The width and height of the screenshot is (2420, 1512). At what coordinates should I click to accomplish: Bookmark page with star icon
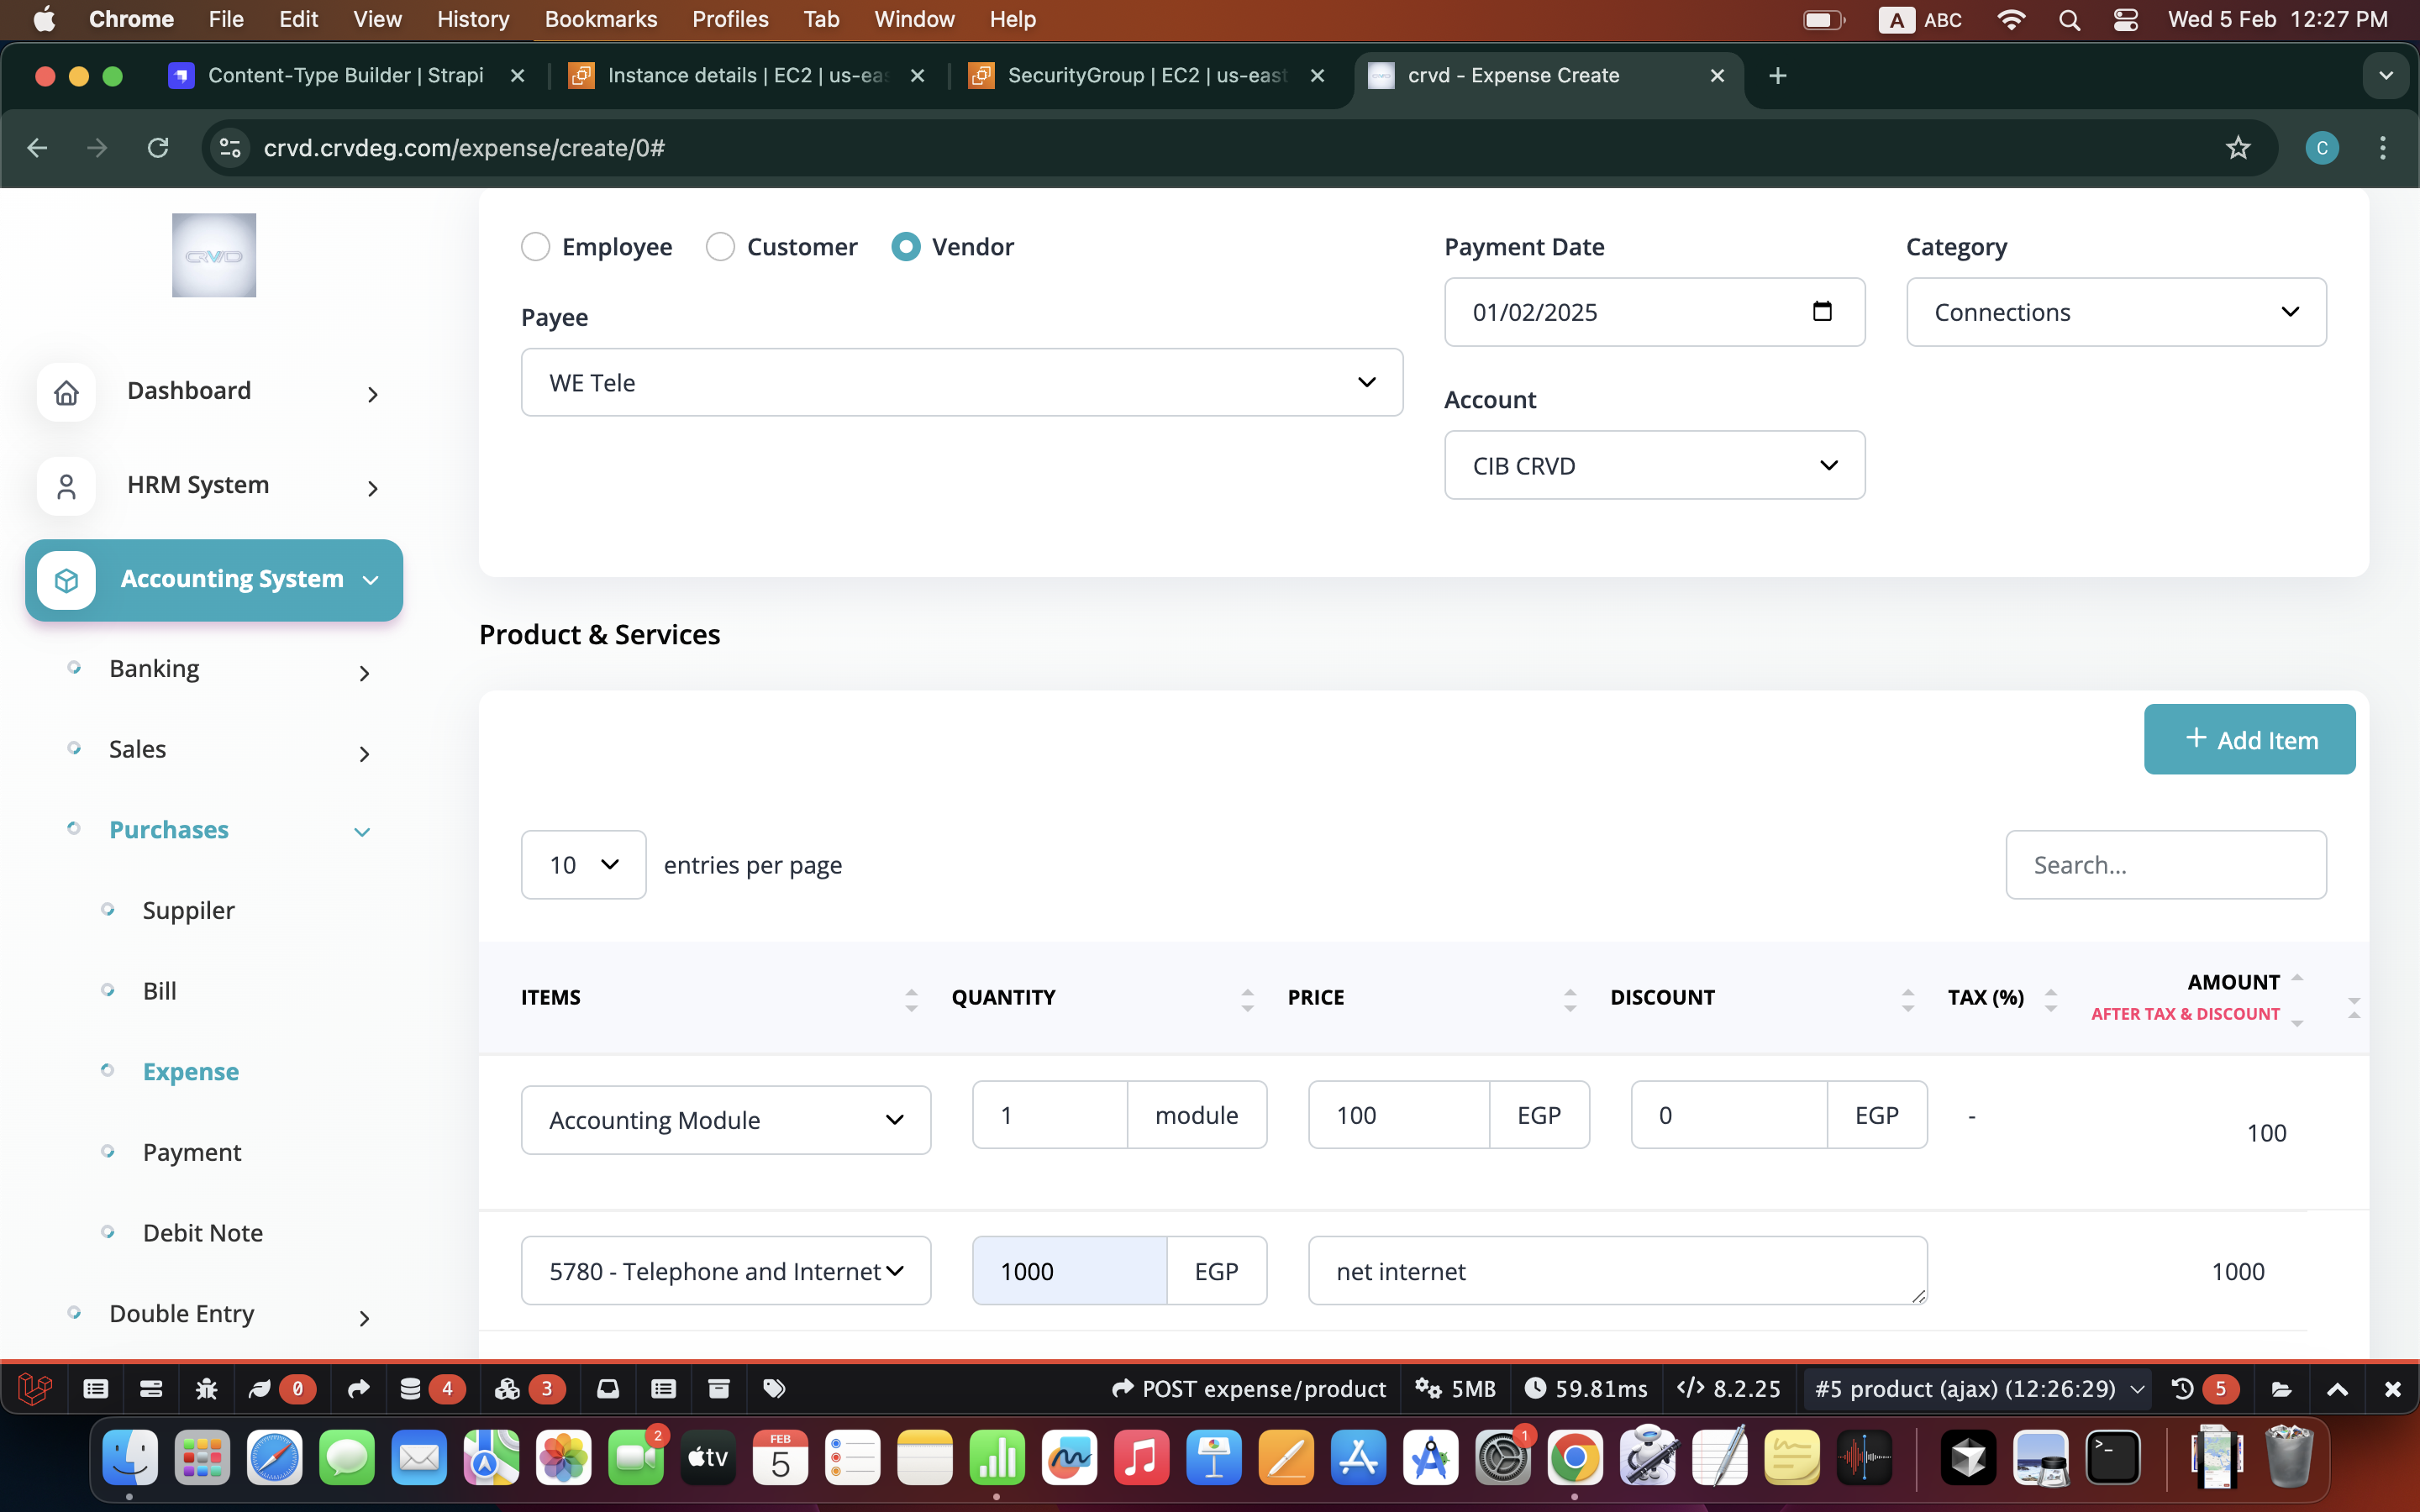click(x=2238, y=148)
